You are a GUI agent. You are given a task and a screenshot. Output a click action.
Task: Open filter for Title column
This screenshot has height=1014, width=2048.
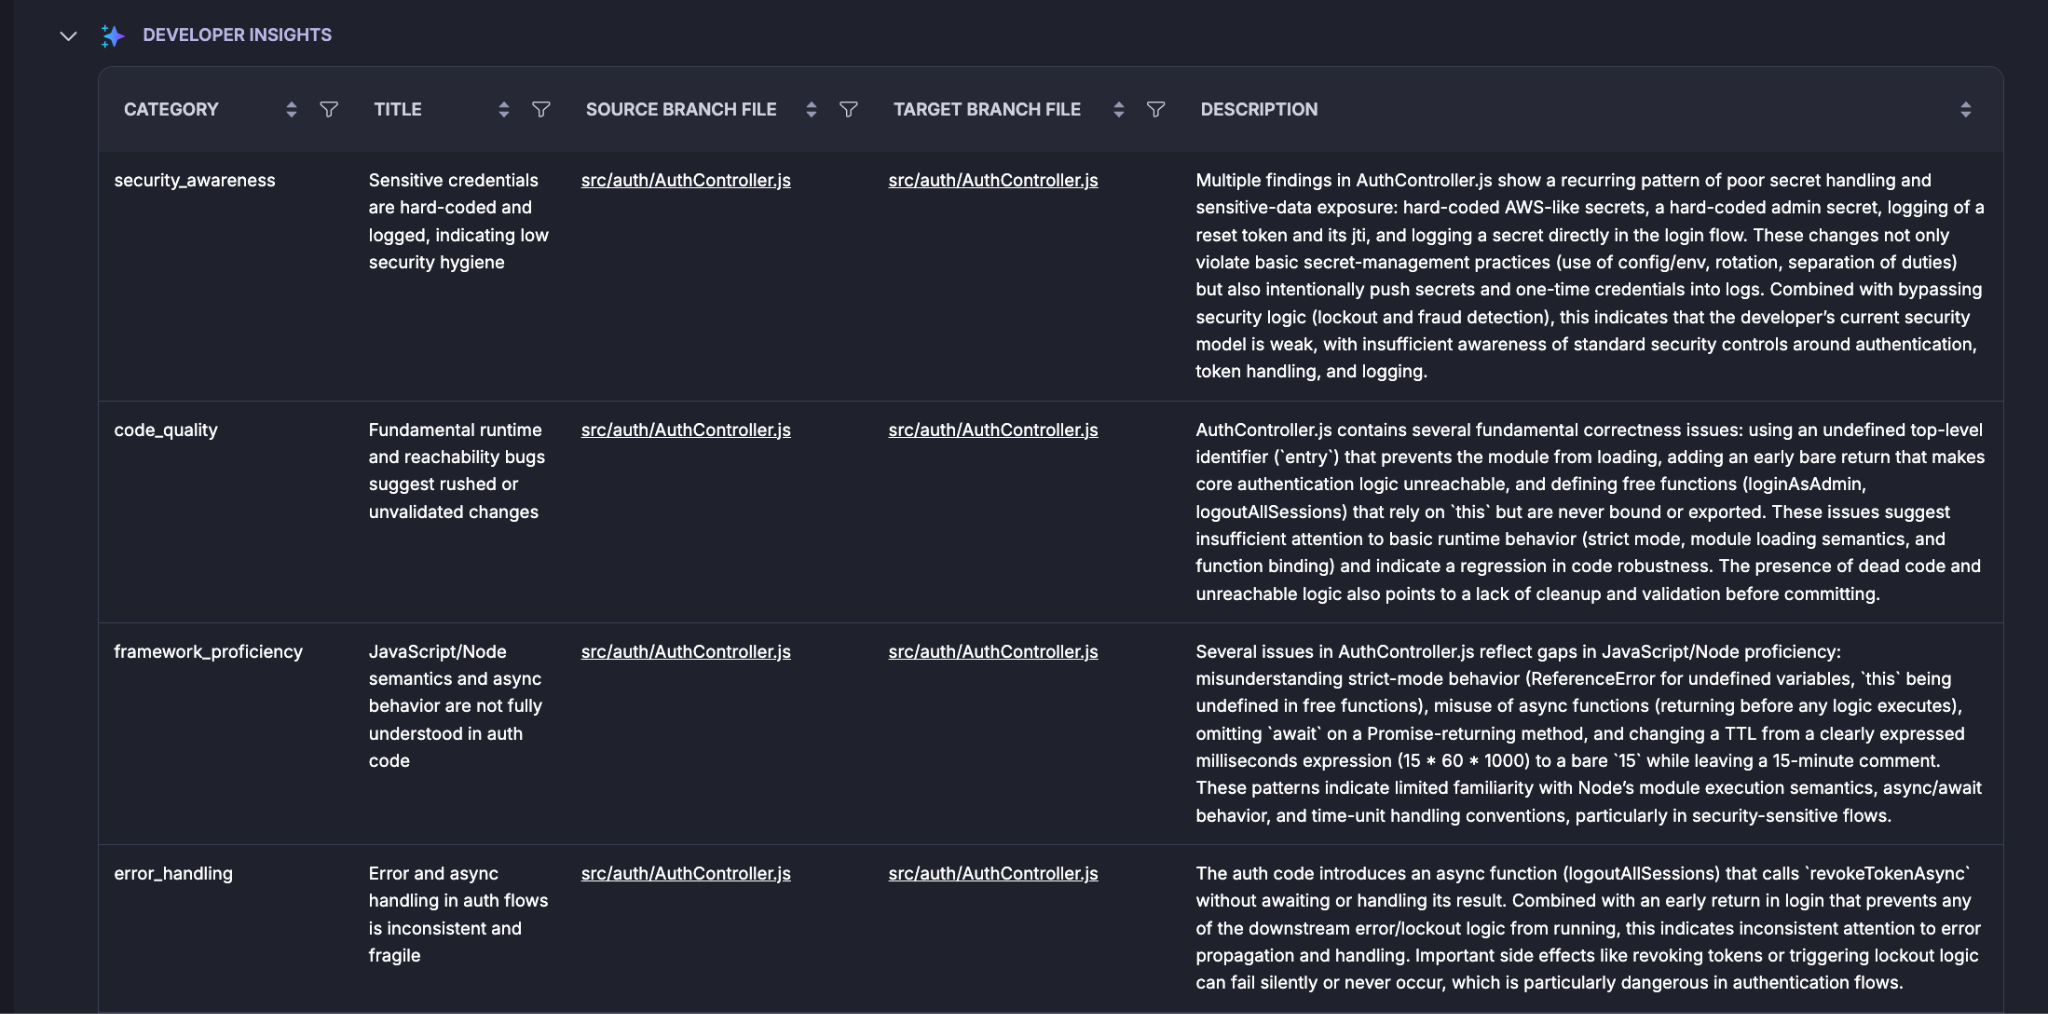(x=541, y=110)
